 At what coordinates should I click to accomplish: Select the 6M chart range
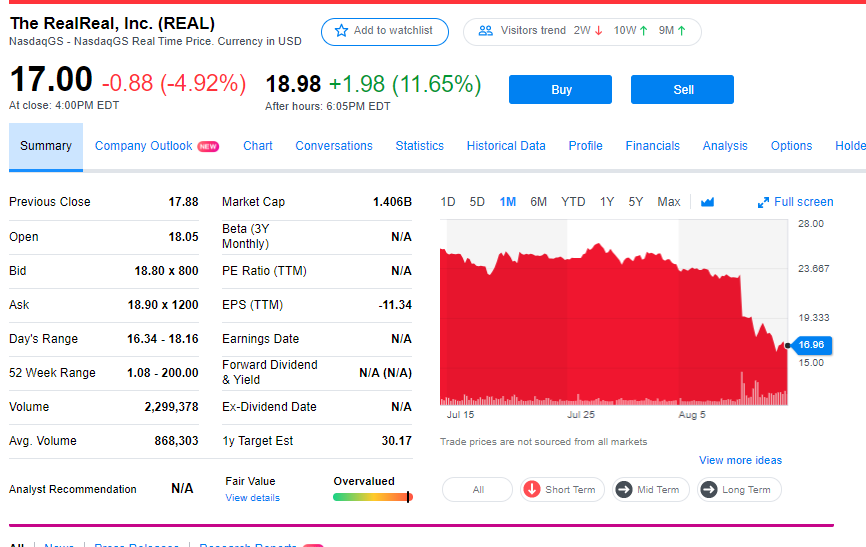(538, 202)
